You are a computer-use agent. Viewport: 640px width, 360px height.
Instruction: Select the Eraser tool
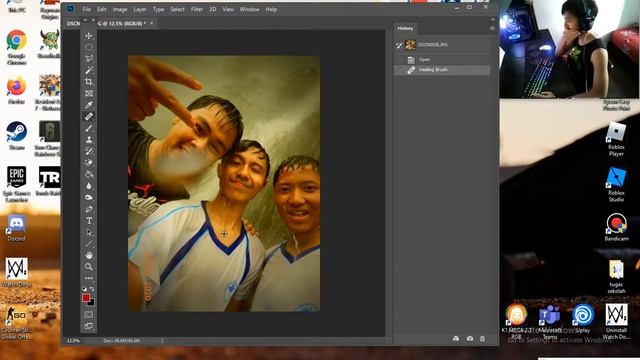[x=89, y=162]
